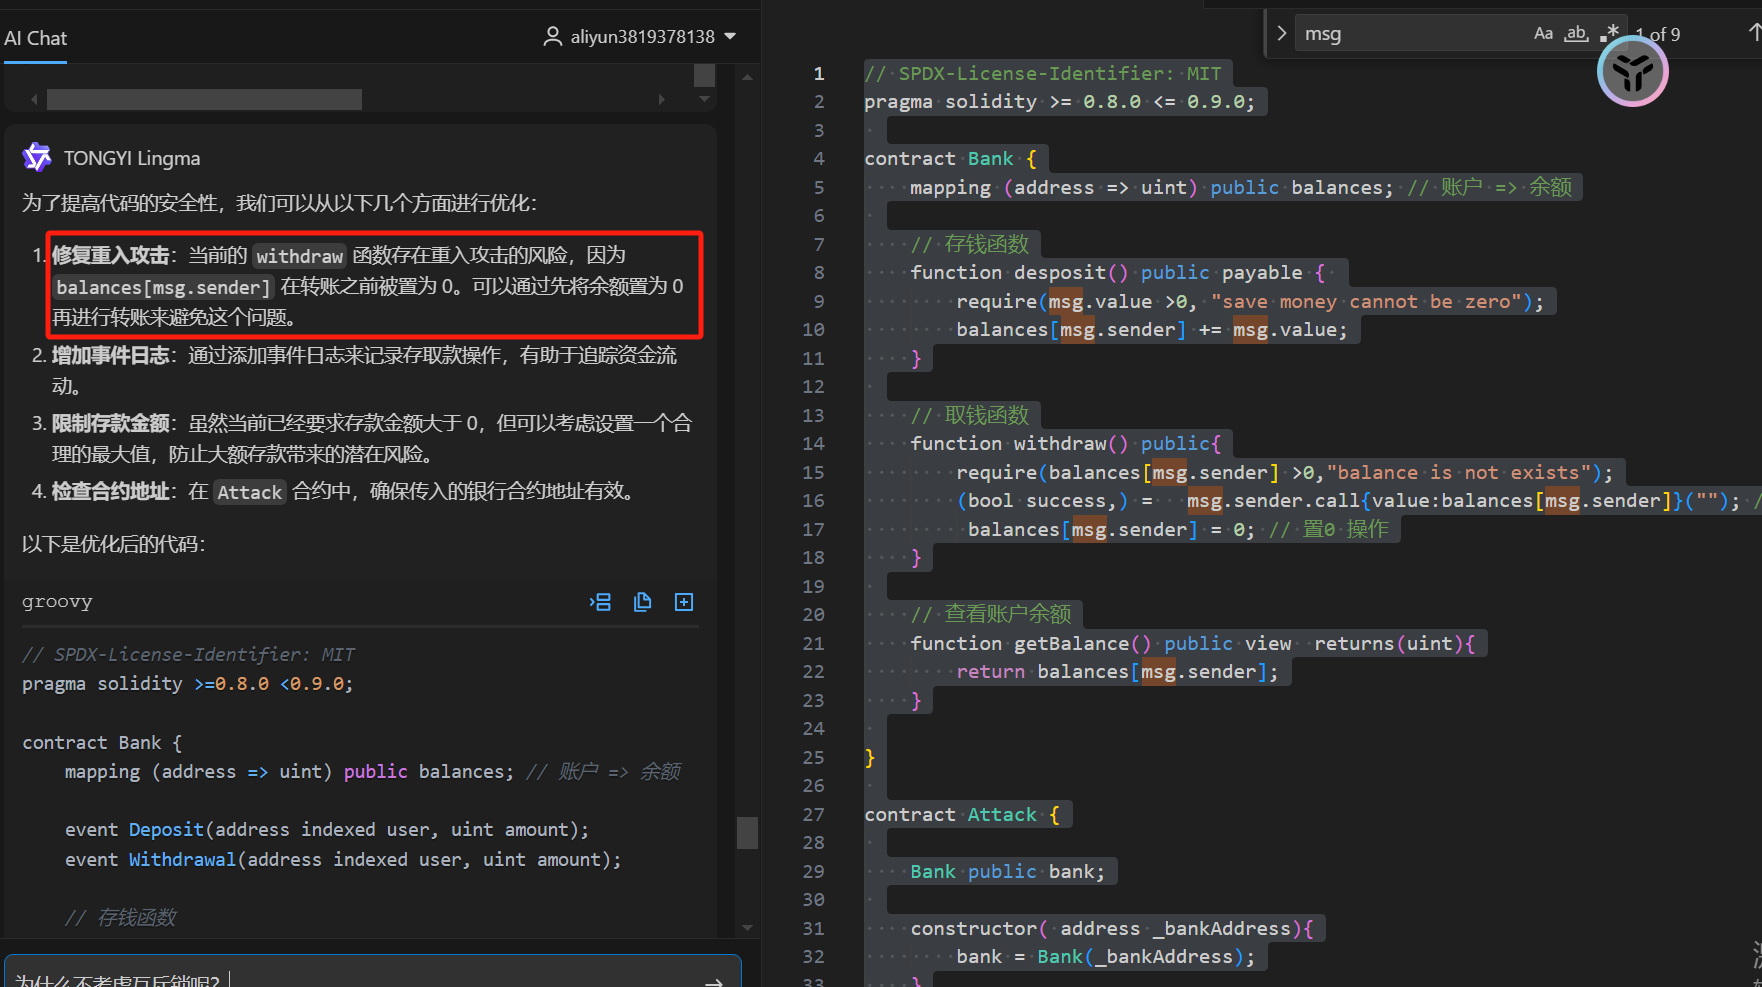Screen dimensions: 1762x987
Task: Click the new-file icon on the groovy code block
Action: pos(684,602)
